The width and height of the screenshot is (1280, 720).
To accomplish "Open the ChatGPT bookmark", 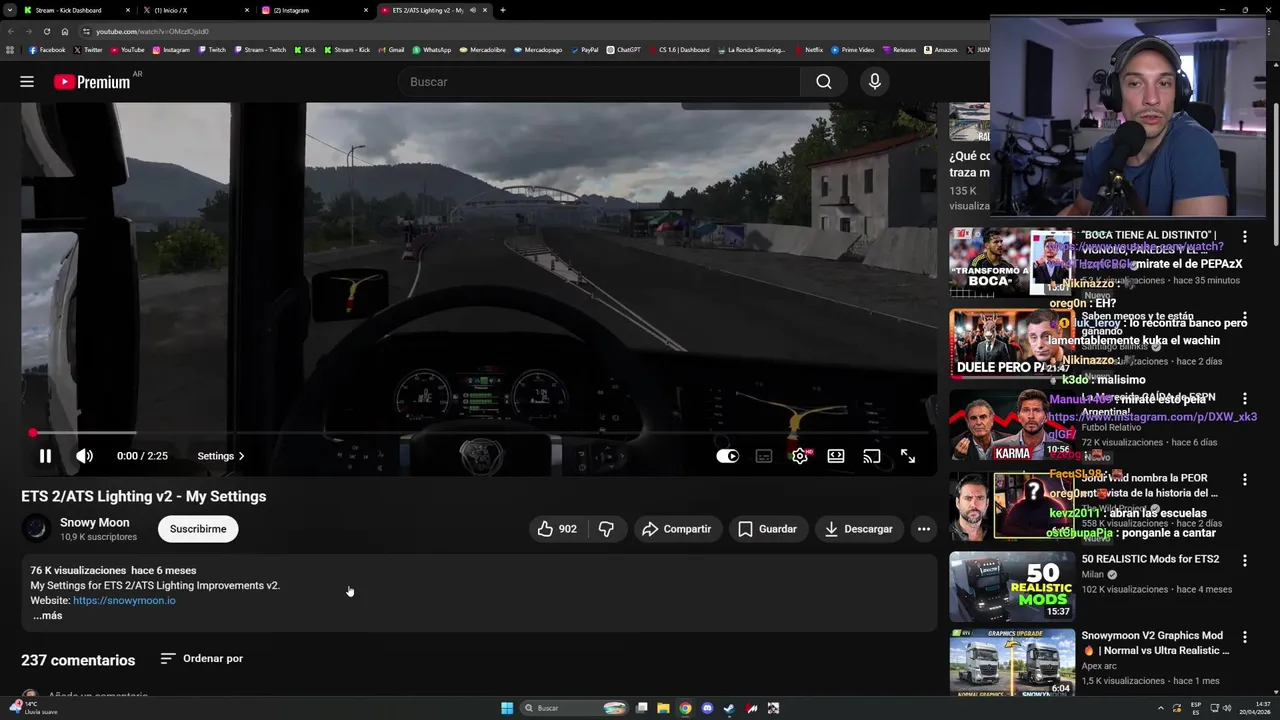I will (x=624, y=50).
